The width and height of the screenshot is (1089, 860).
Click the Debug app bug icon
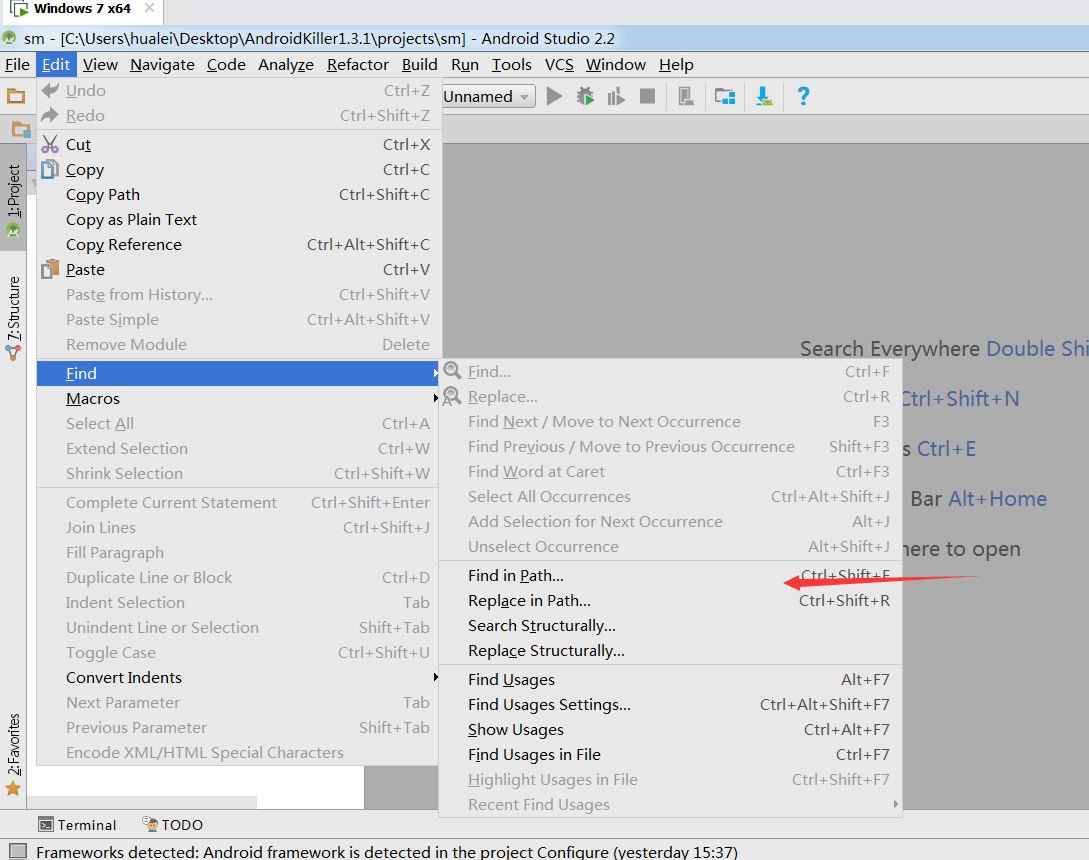(585, 96)
